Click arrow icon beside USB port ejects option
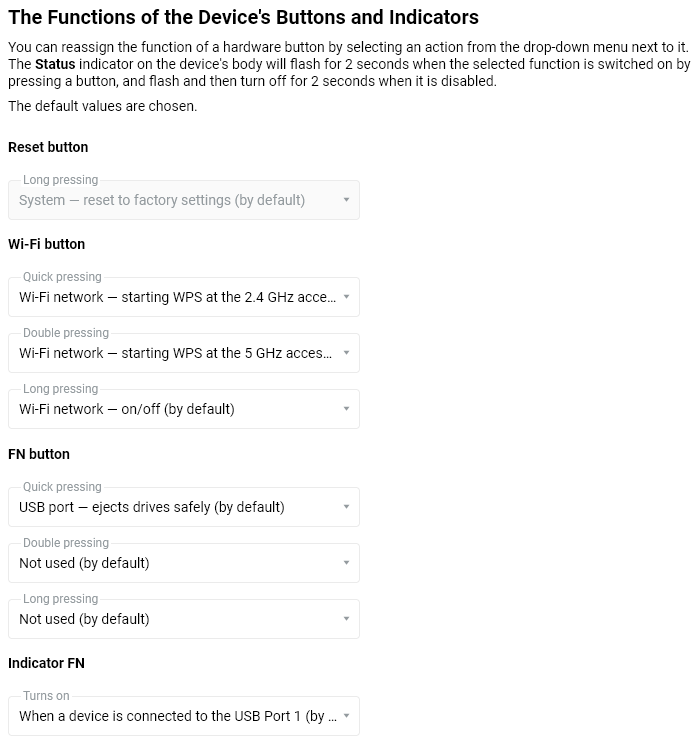The height and width of the screenshot is (744, 700). click(x=346, y=507)
